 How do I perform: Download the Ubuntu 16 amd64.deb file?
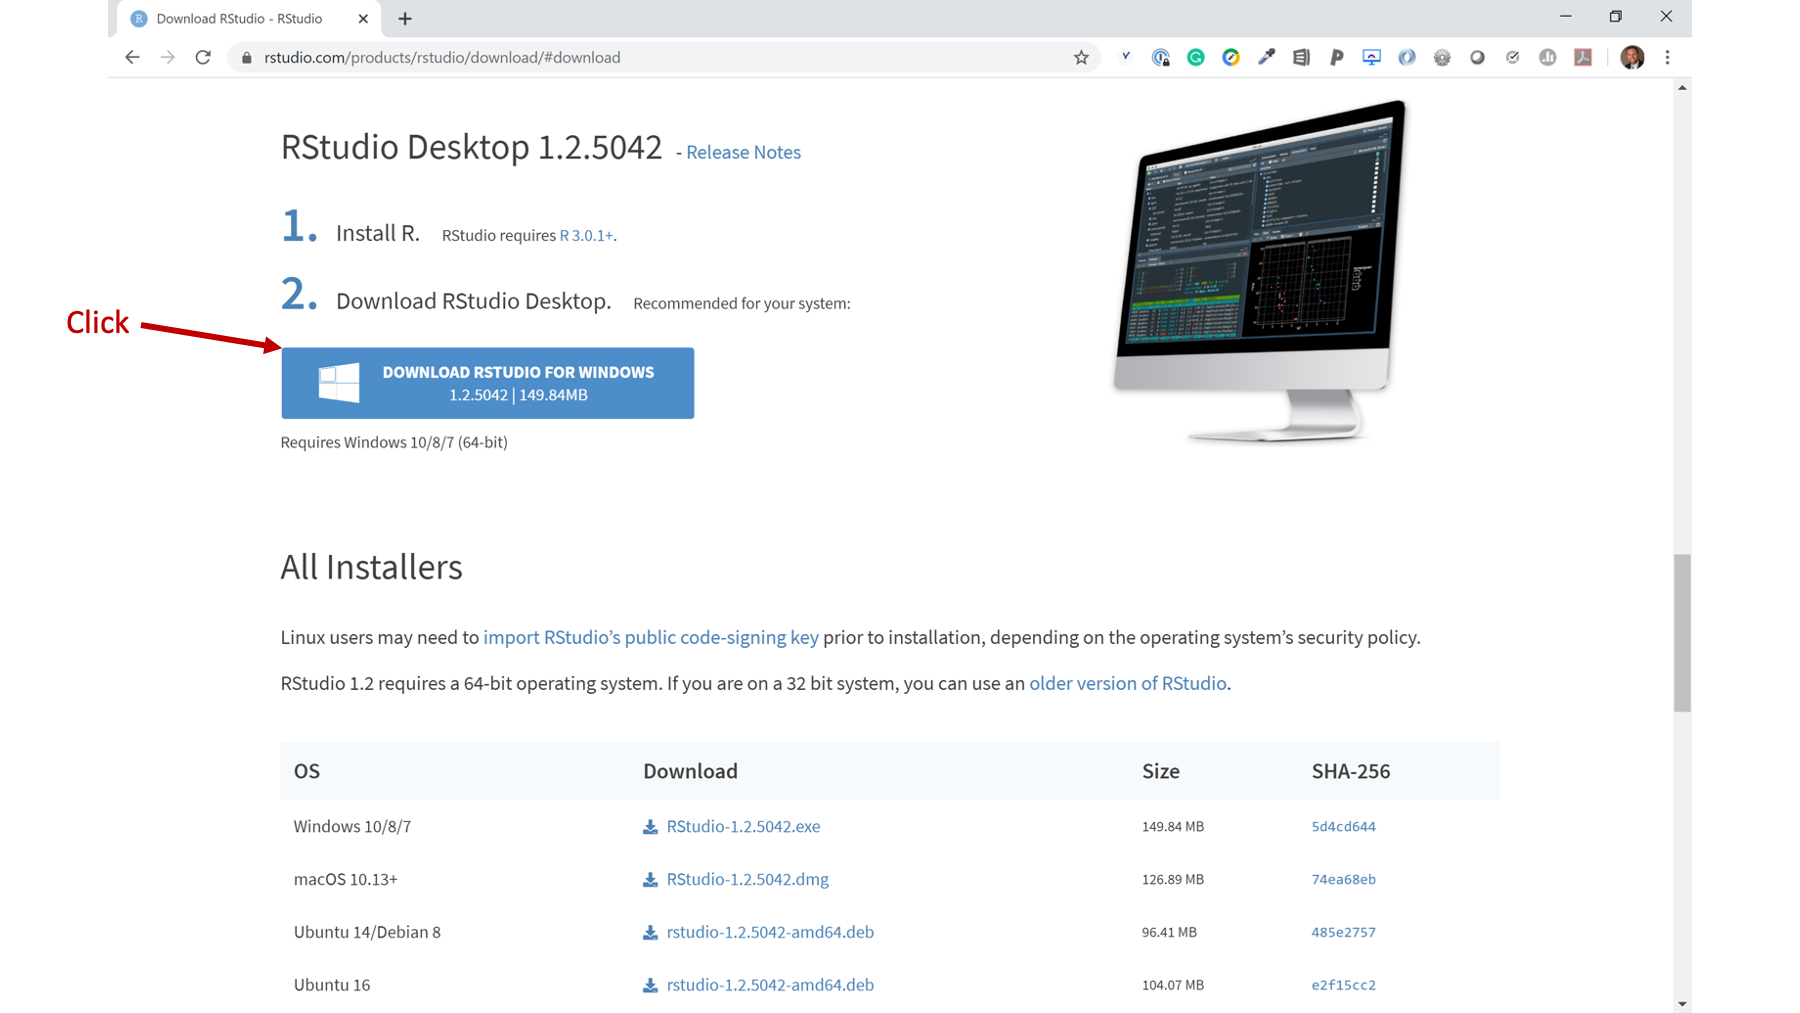(770, 985)
